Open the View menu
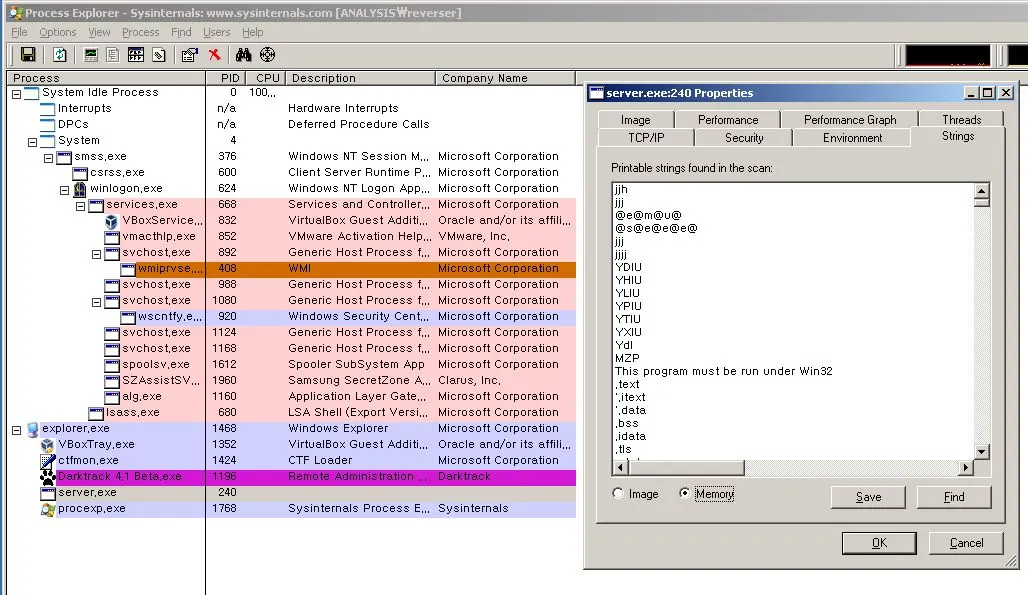 tap(100, 32)
